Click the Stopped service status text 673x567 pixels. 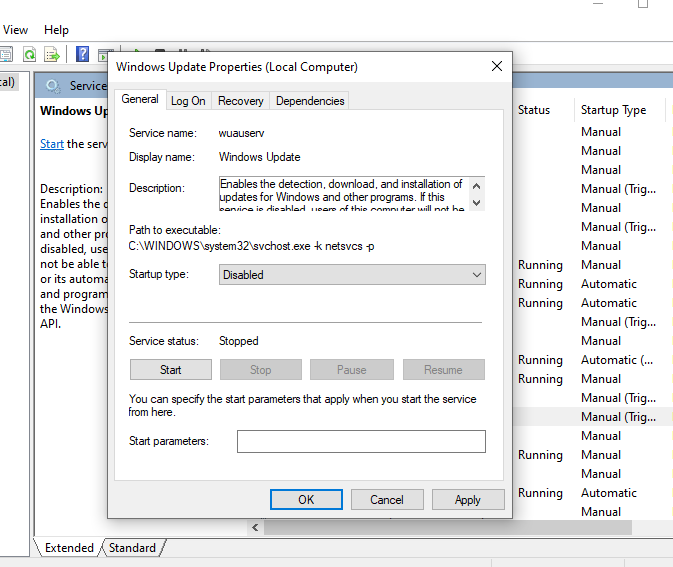[x=239, y=341]
